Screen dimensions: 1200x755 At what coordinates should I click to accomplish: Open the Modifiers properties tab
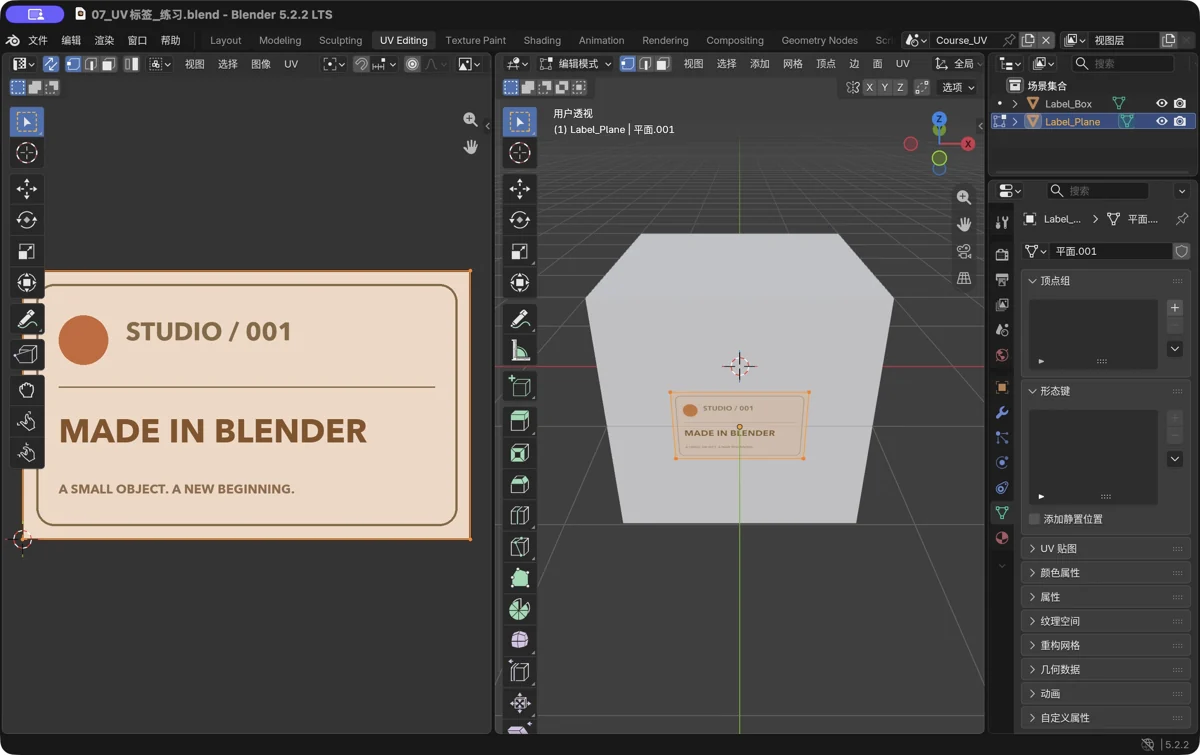(1002, 412)
